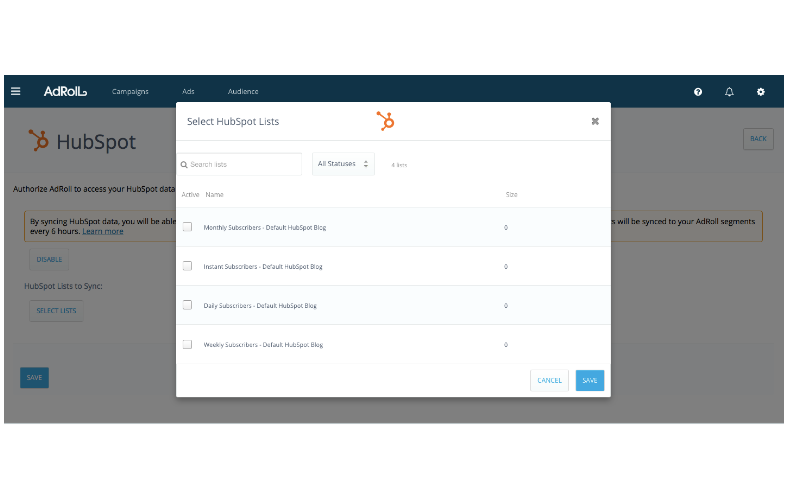The image size is (789, 499).
Task: Check the Weekly Subscribers list checkbox
Action: [x=187, y=344]
